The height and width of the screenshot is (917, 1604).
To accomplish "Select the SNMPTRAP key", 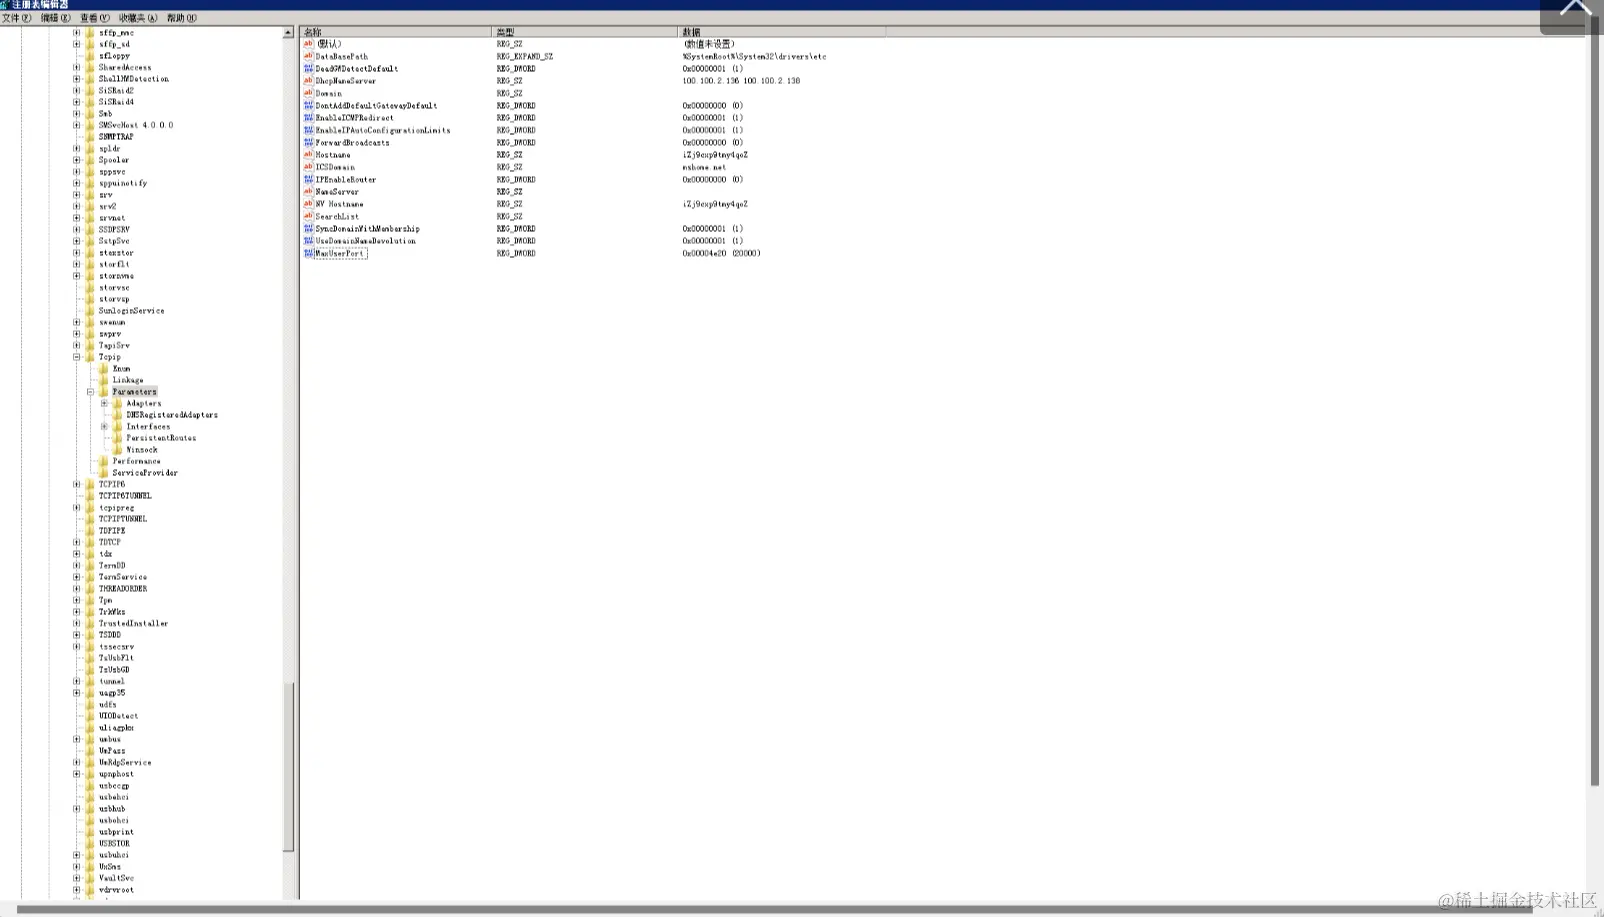I will tap(116, 137).
